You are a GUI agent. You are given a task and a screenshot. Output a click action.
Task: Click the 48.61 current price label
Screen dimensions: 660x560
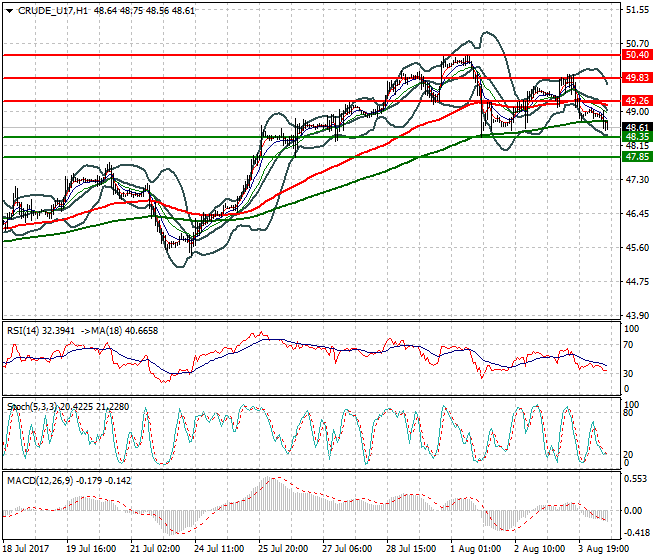(x=637, y=127)
